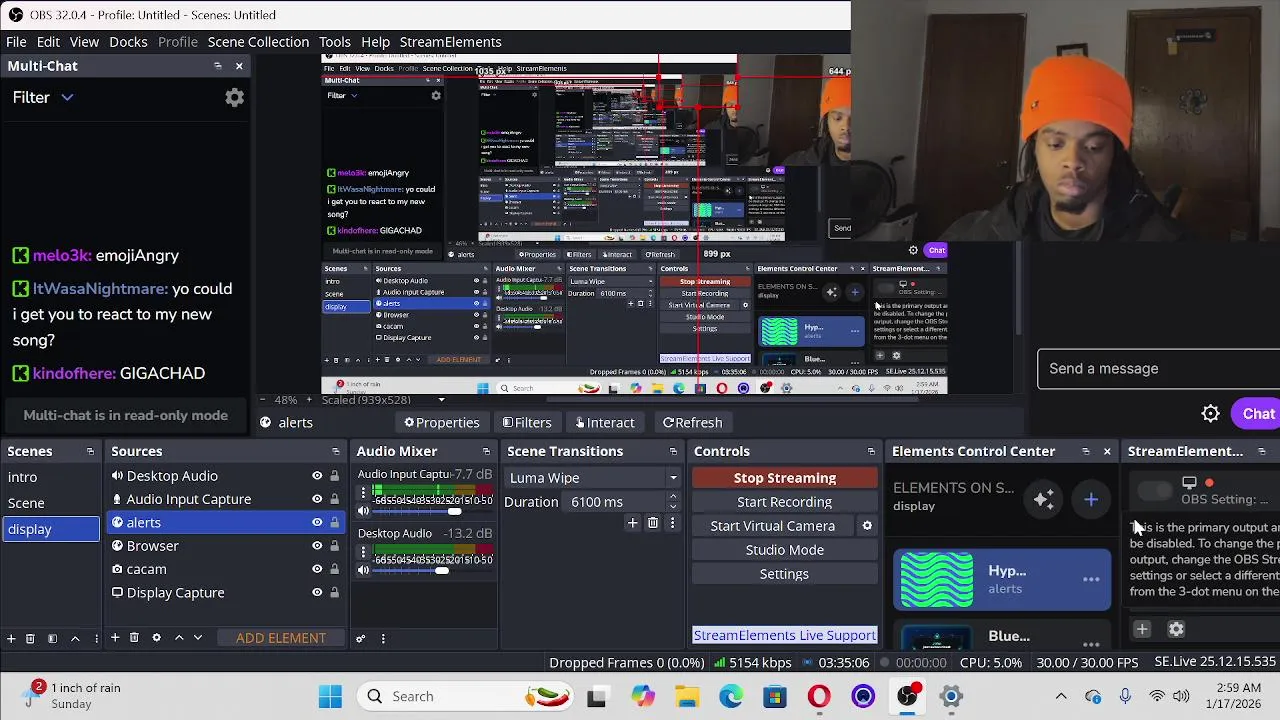
Task: Hide the Display Capture source
Action: [317, 592]
